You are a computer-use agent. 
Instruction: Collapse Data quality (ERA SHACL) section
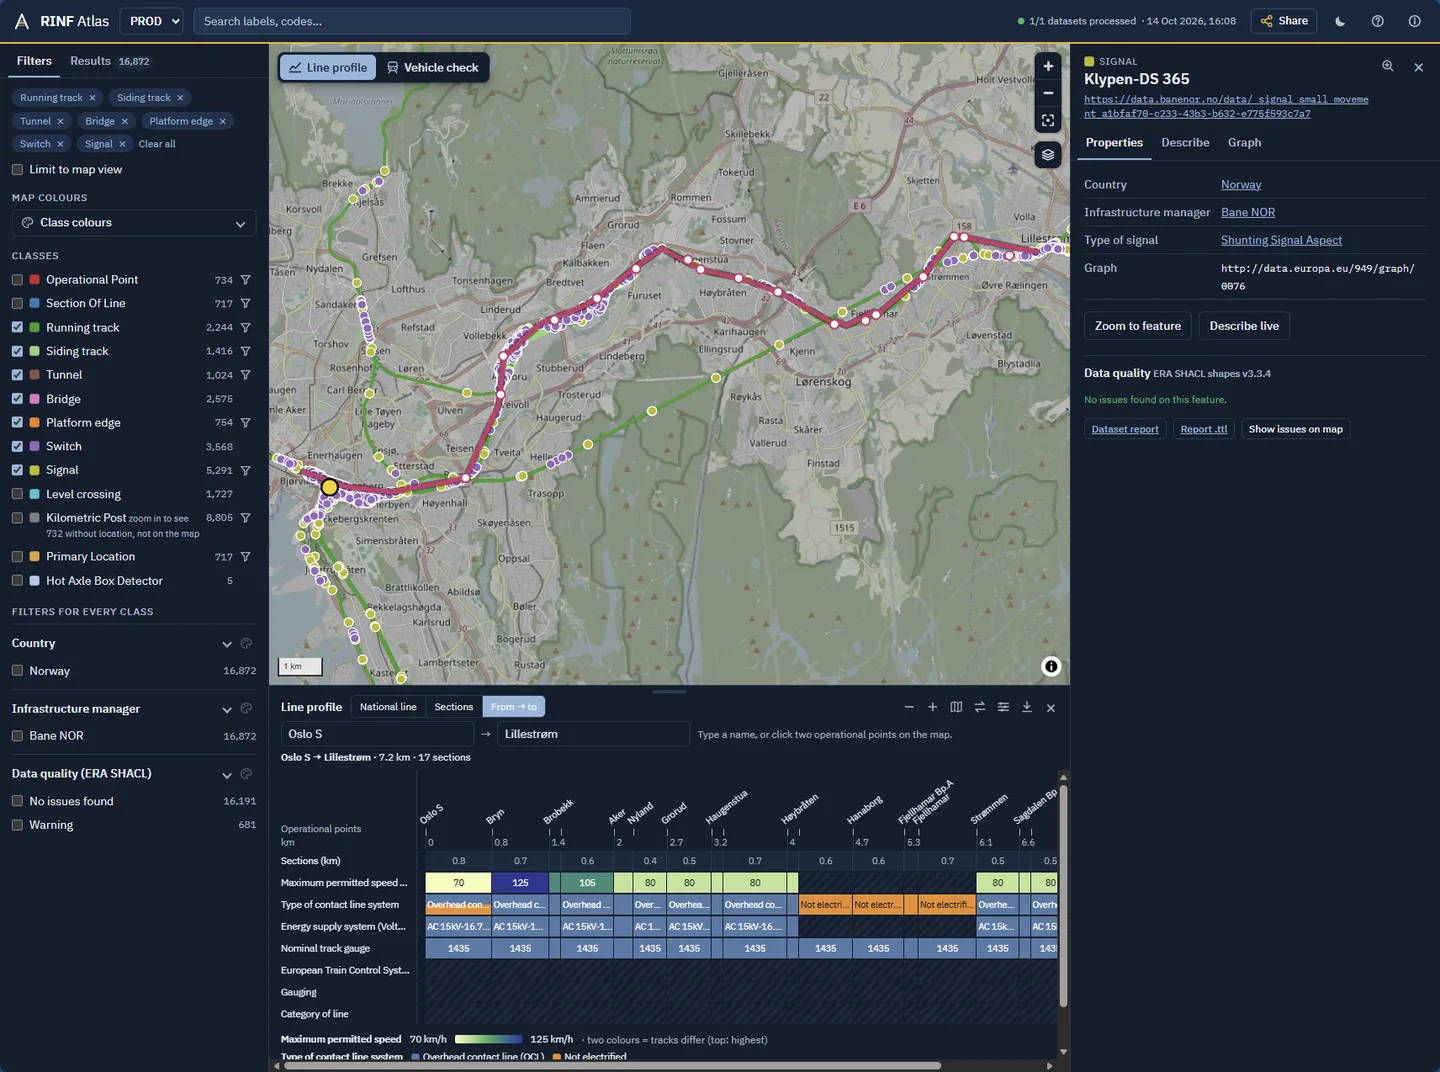(227, 774)
